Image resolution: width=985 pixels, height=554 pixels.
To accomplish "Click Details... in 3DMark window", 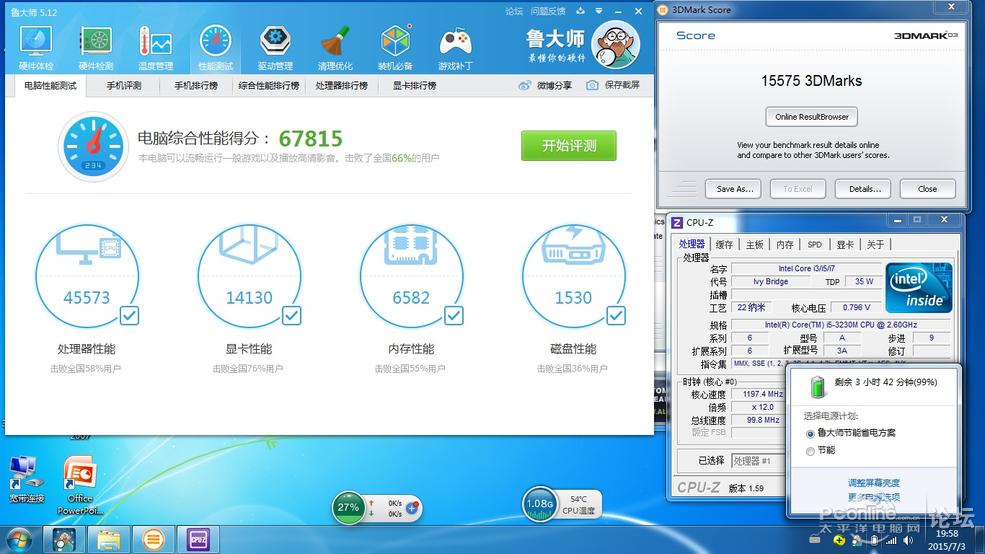I will 864,189.
